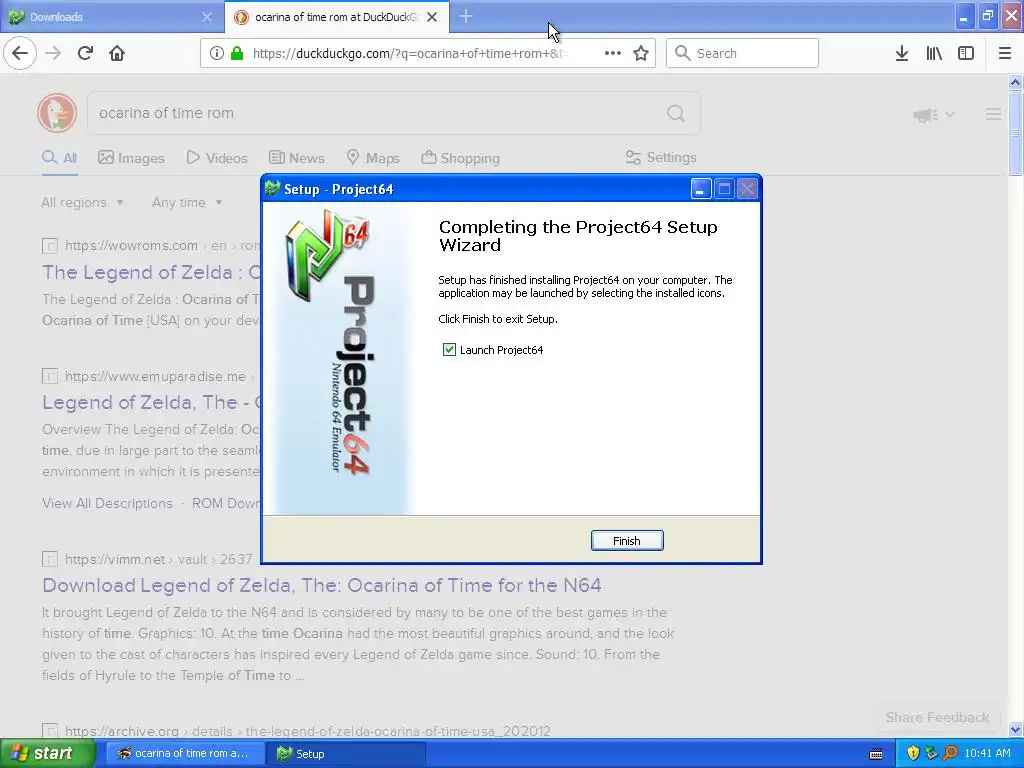The width and height of the screenshot is (1024, 768).
Task: Click the keyboard tray icon
Action: [876, 754]
